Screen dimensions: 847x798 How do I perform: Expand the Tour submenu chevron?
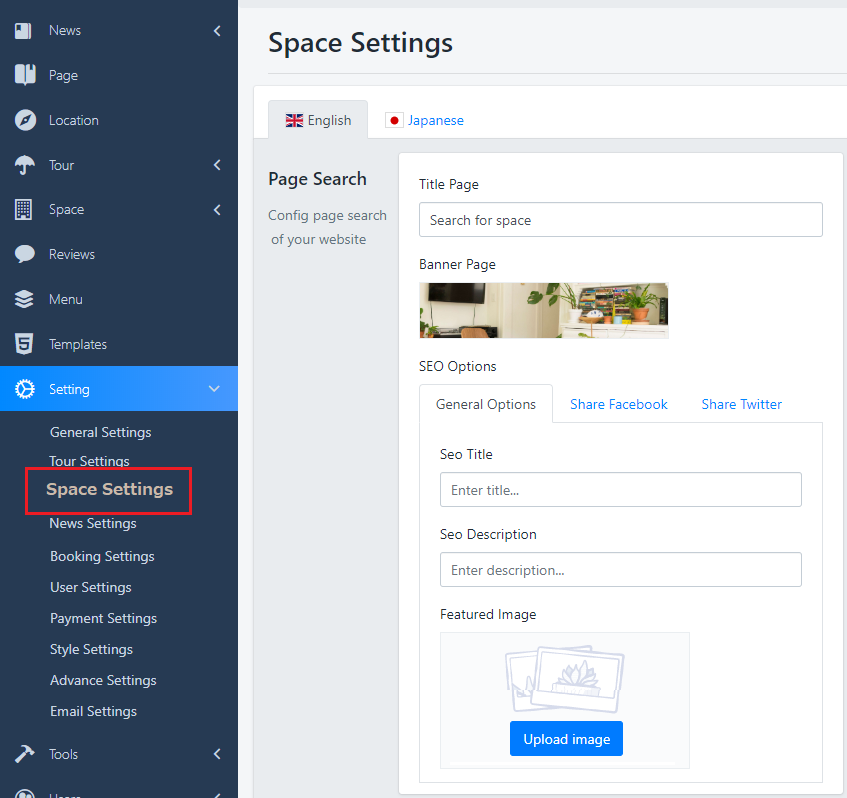click(x=217, y=165)
